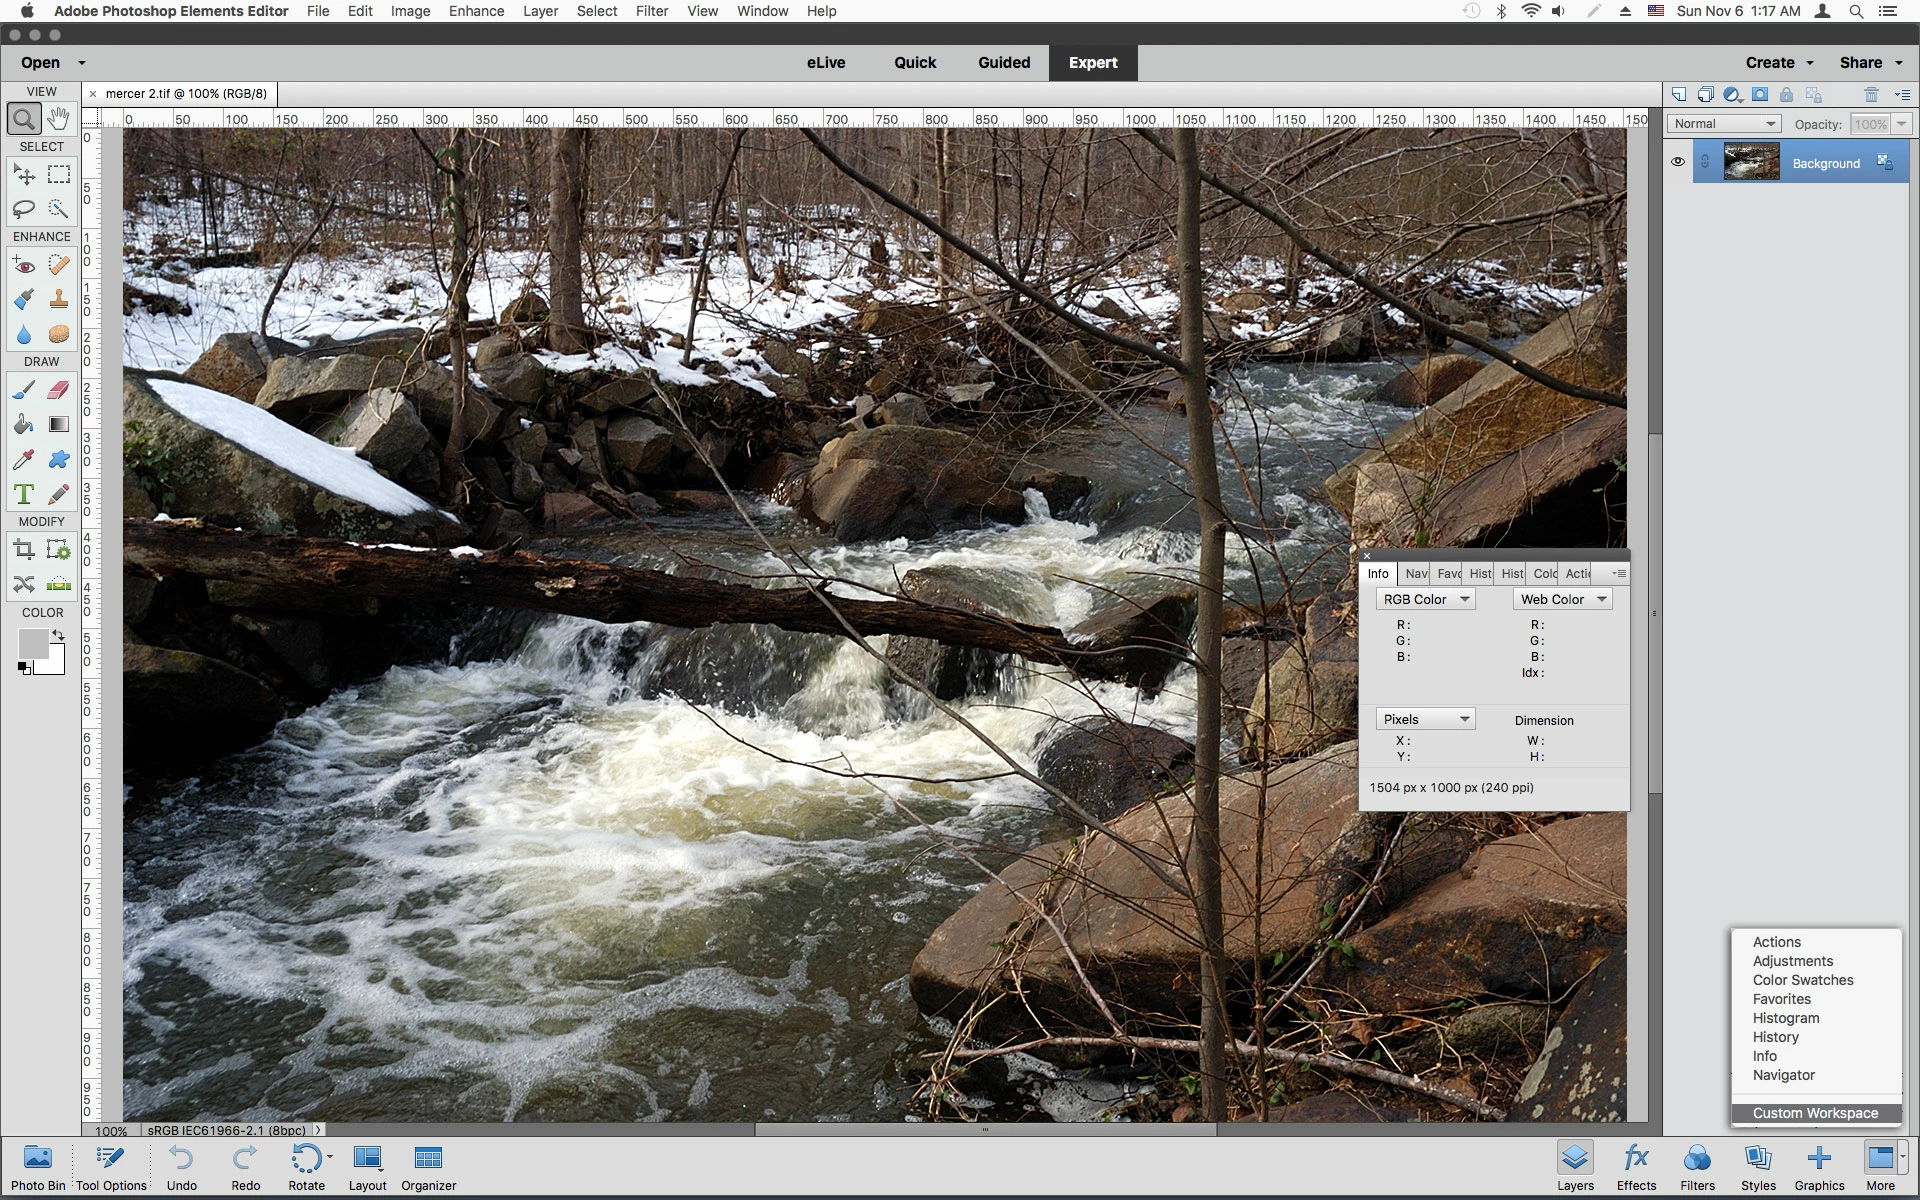Swap foreground and background colors

[59, 635]
